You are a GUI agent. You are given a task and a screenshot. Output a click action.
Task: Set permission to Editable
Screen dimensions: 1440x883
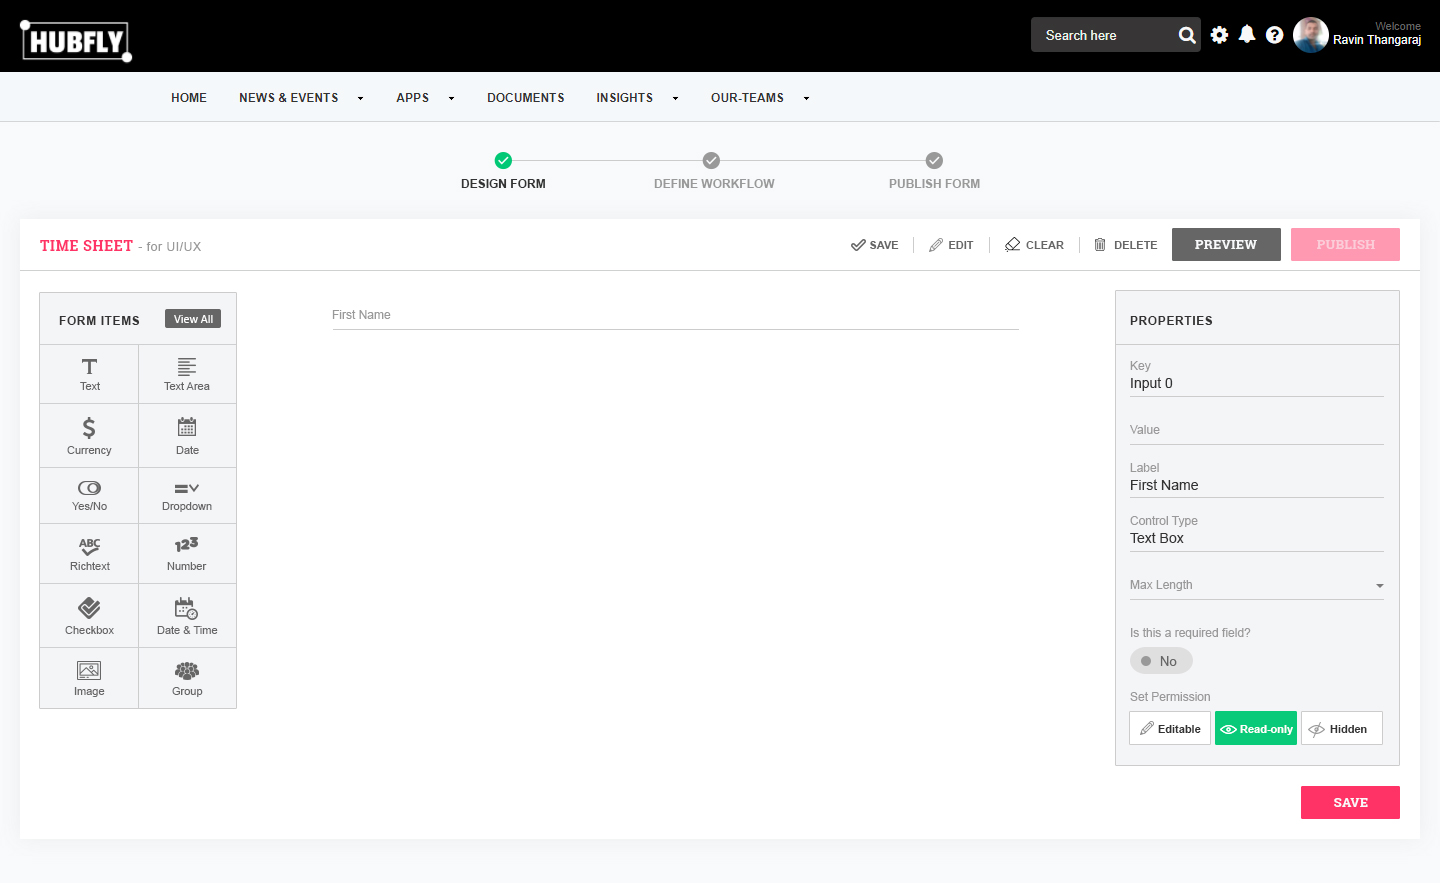pos(1170,728)
